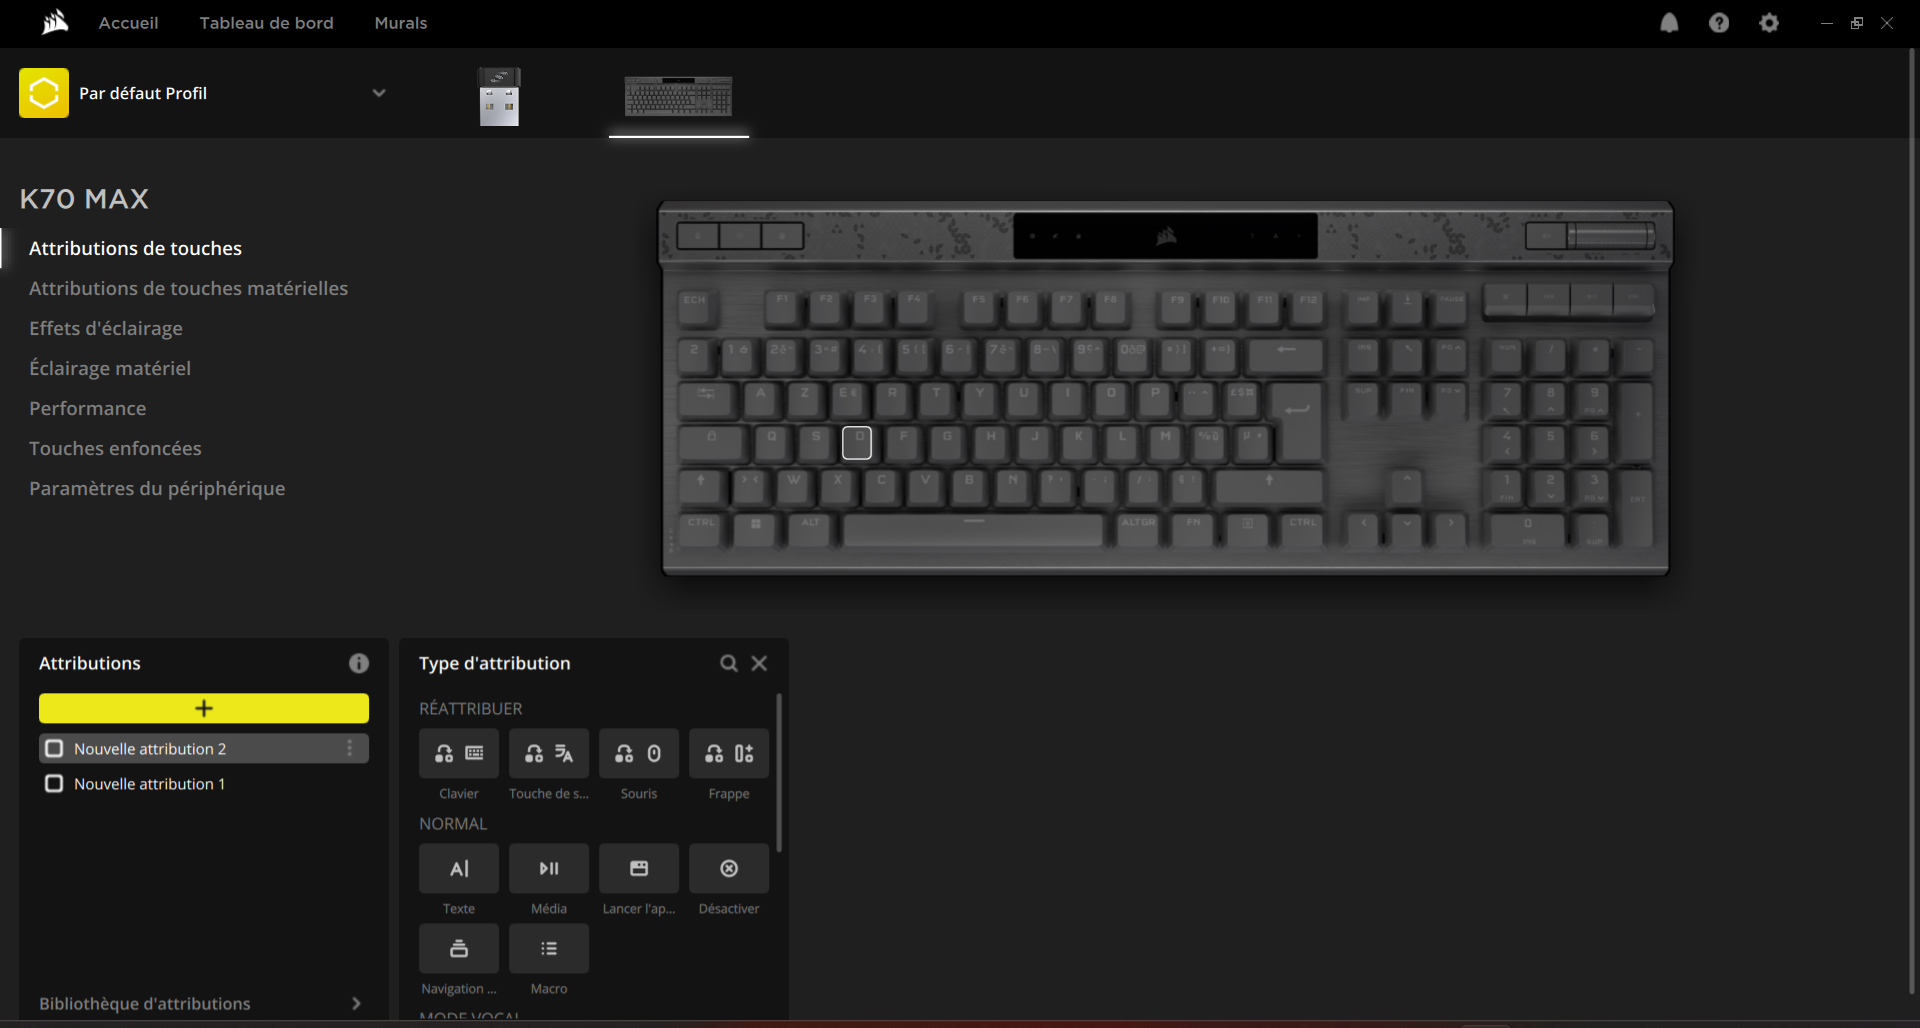Select the Désactiver assignment icon
This screenshot has height=1028, width=1920.
click(x=729, y=869)
